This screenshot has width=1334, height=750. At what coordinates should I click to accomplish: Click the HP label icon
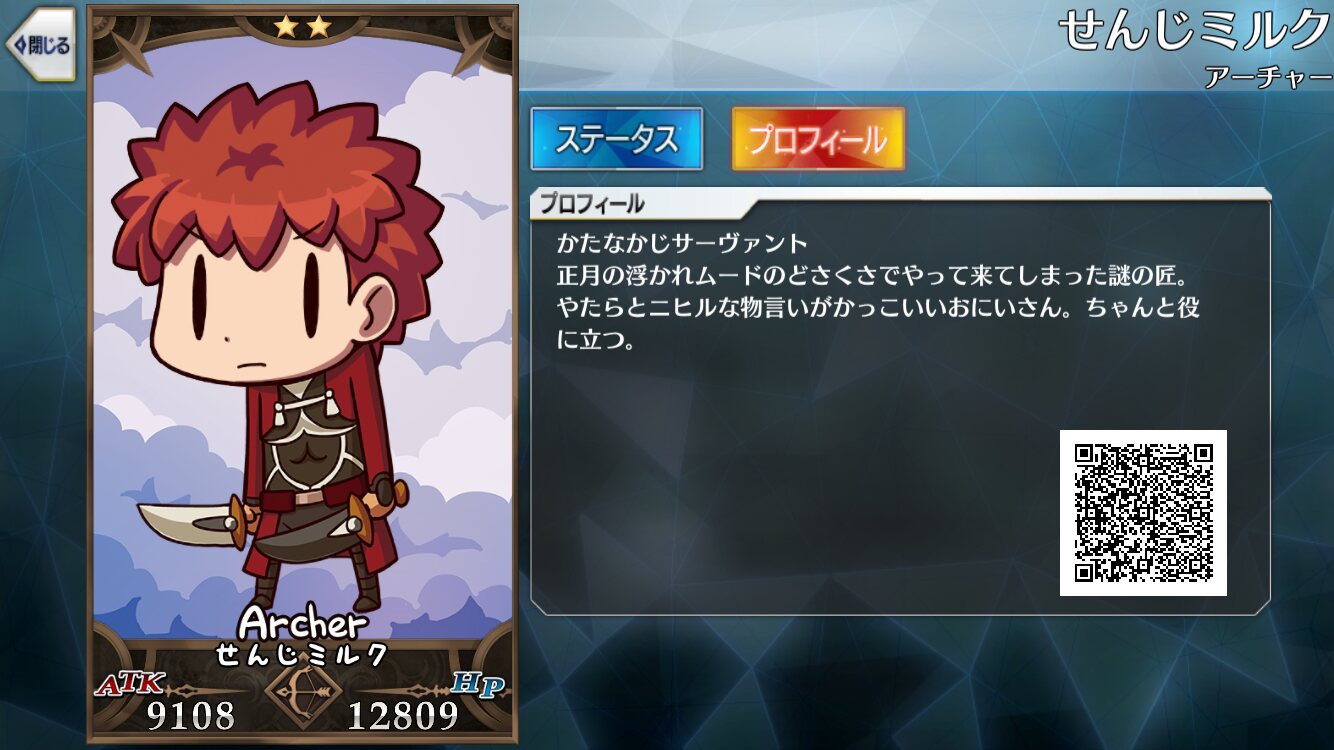click(478, 684)
